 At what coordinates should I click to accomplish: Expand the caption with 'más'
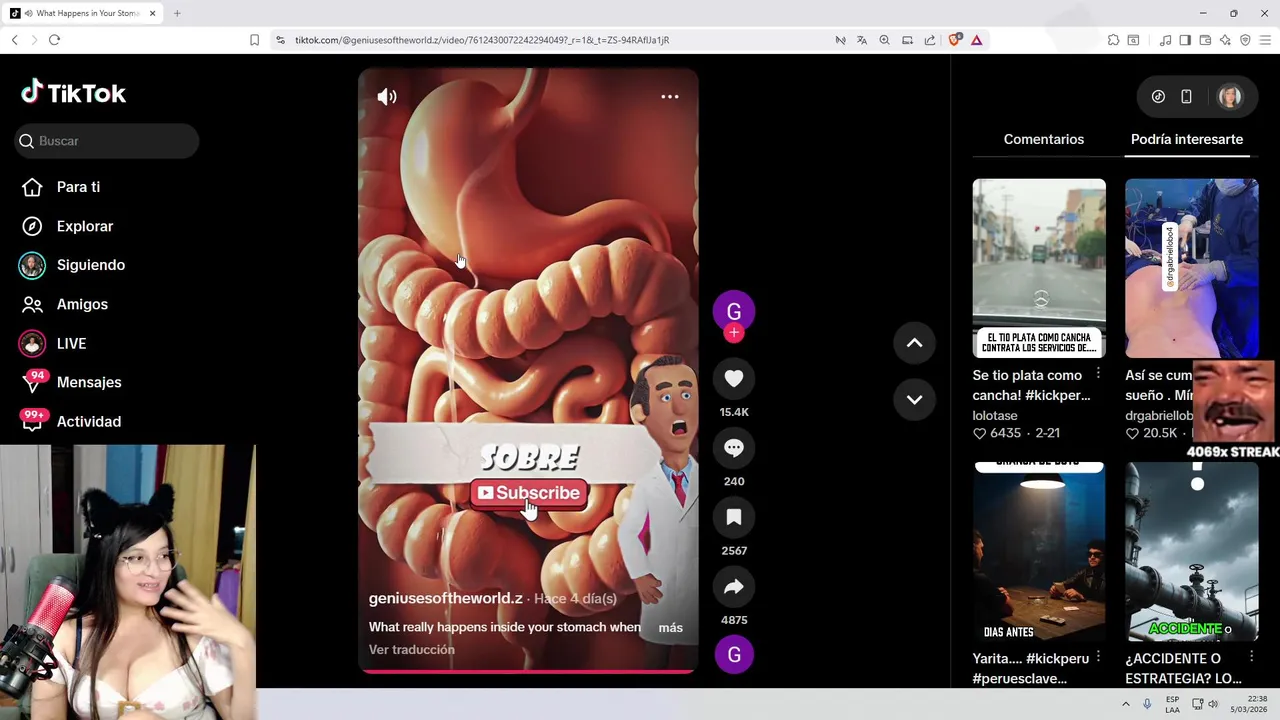(x=670, y=628)
